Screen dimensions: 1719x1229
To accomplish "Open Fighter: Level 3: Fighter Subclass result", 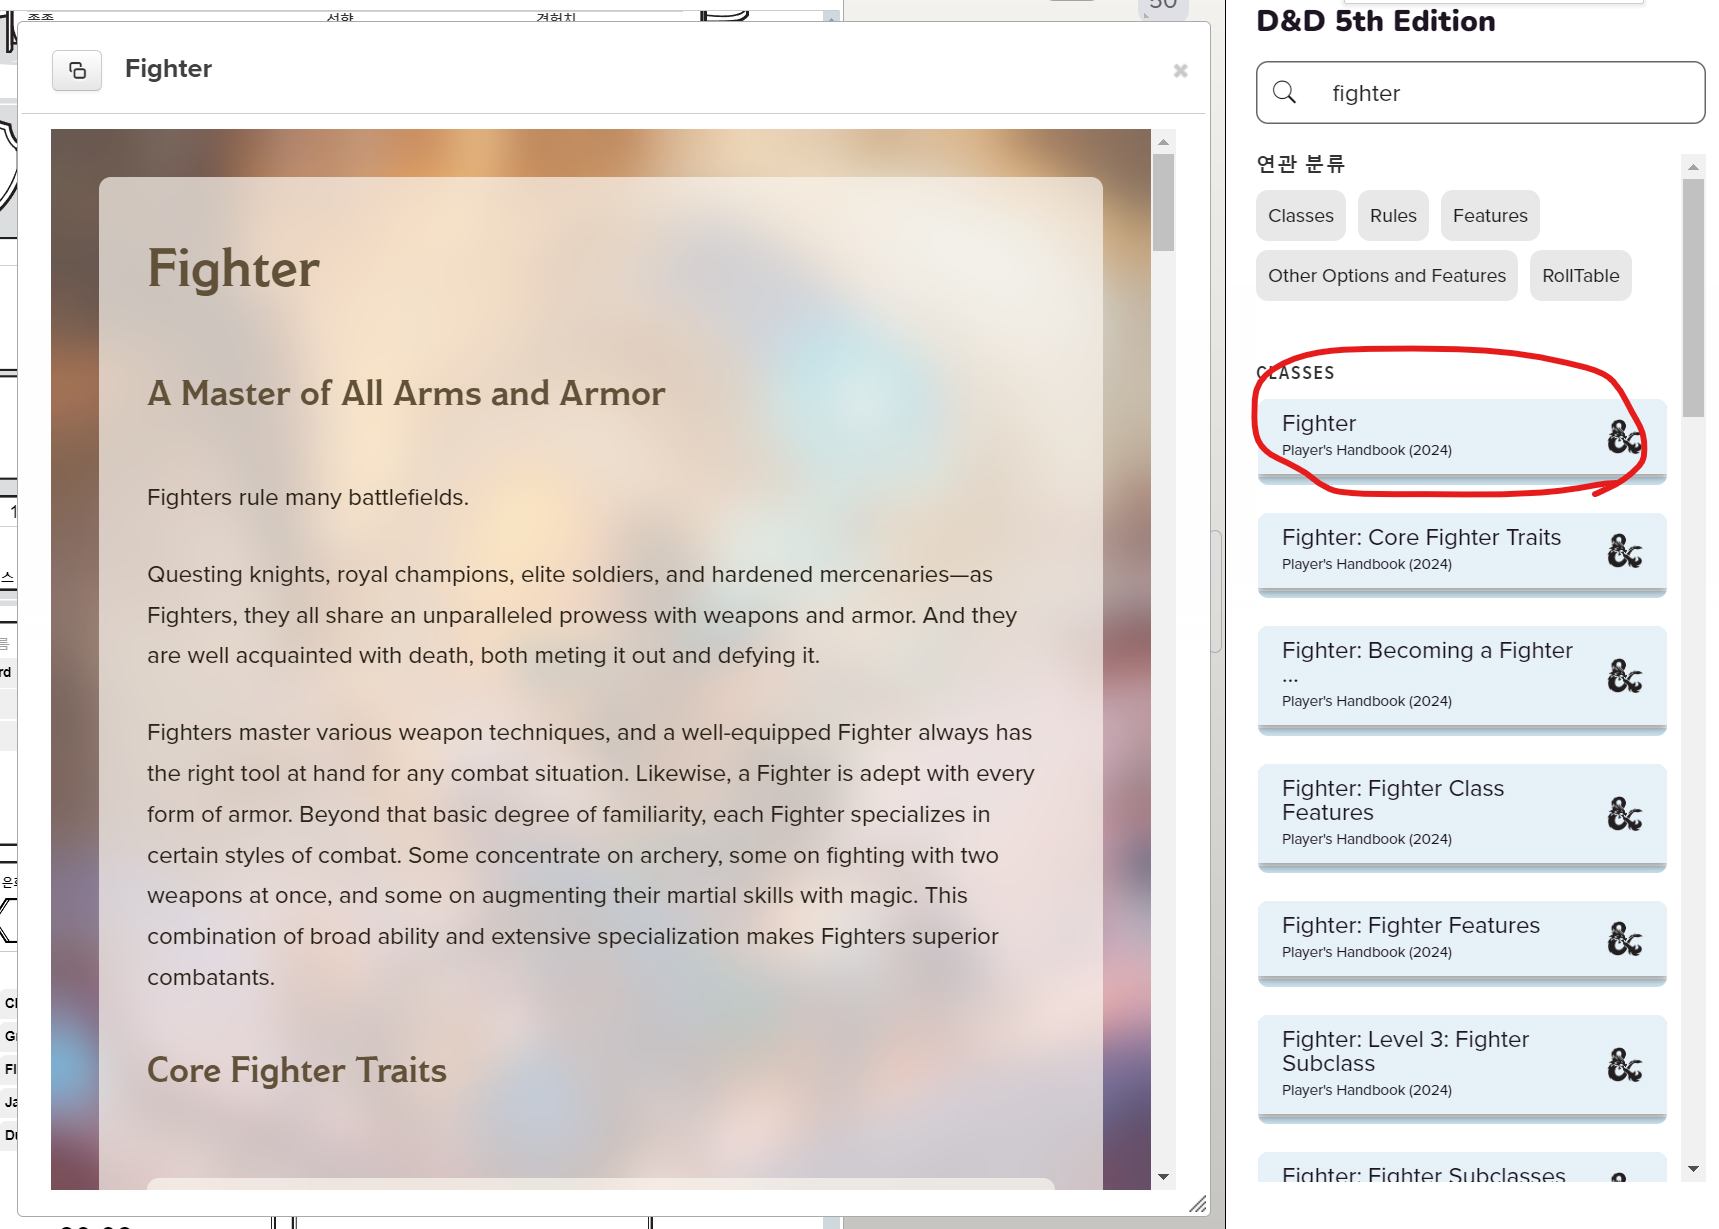I will tap(1462, 1068).
